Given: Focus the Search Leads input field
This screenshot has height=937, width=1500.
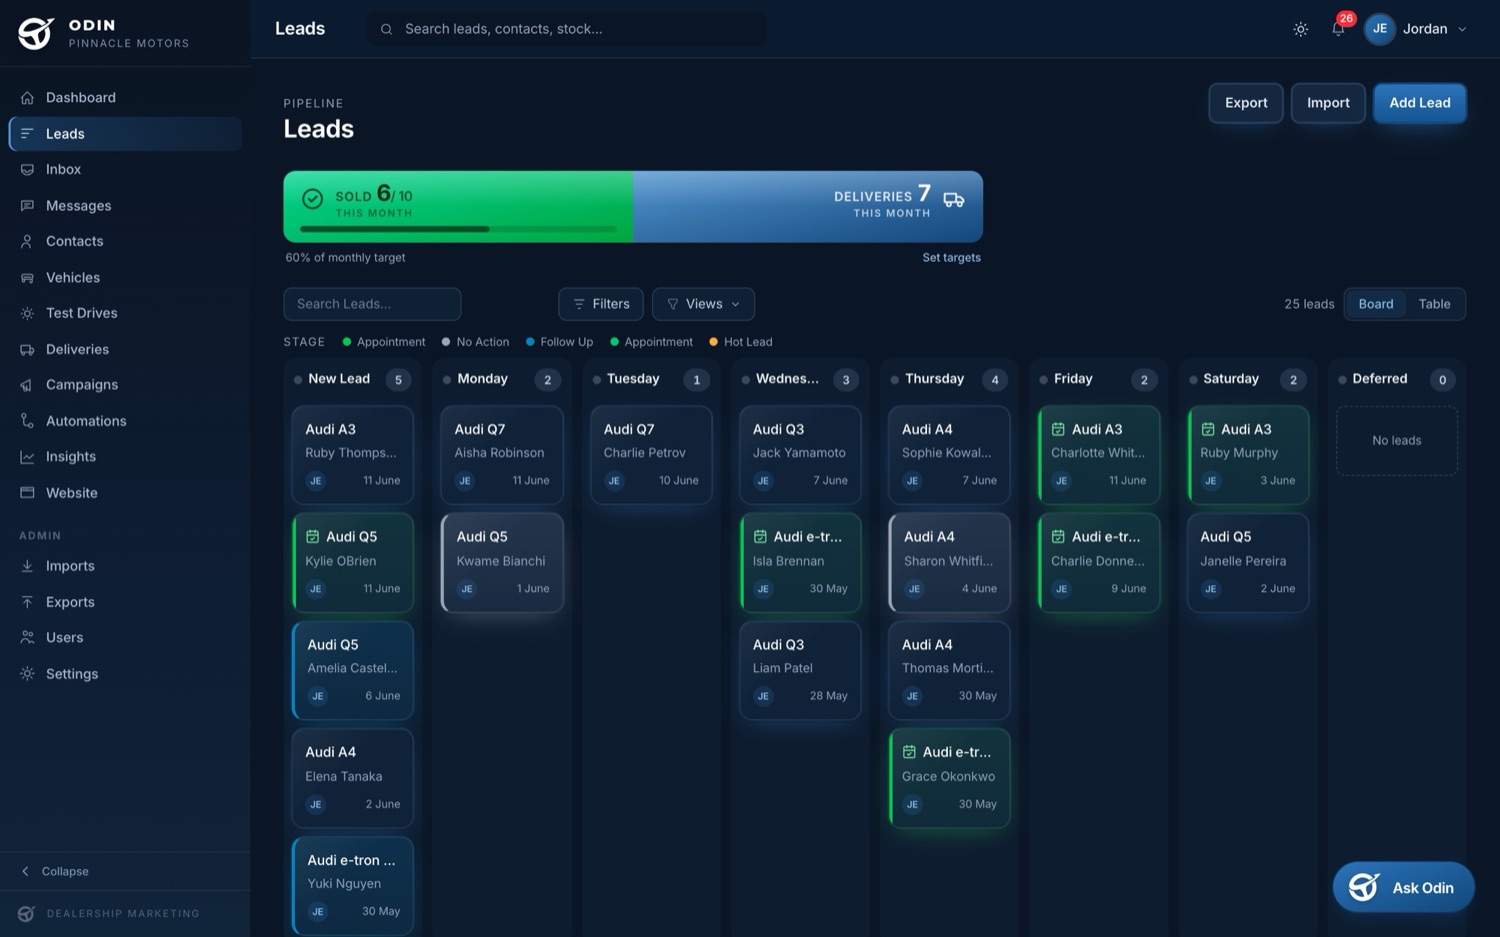Looking at the screenshot, I should [x=372, y=304].
